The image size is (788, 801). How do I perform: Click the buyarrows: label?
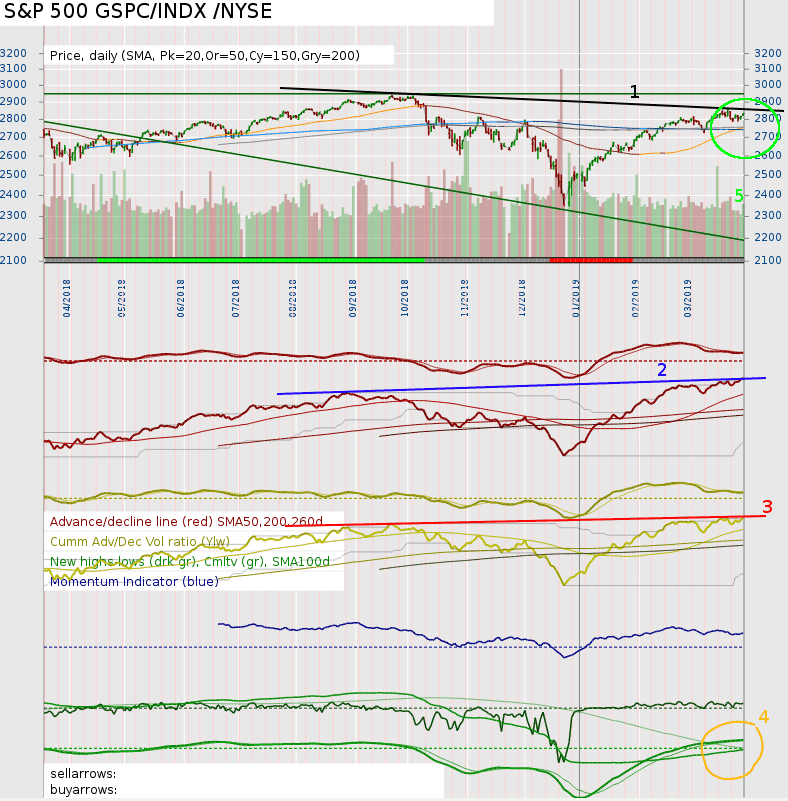click(x=84, y=789)
